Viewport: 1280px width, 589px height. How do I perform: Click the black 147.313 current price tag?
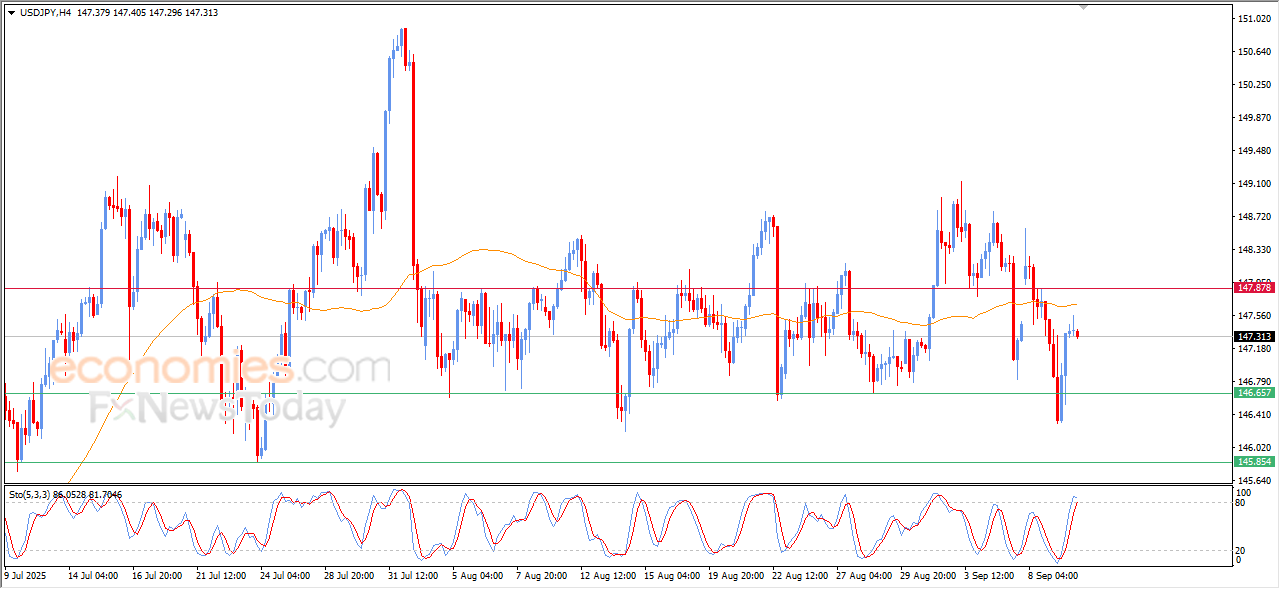click(x=1254, y=336)
